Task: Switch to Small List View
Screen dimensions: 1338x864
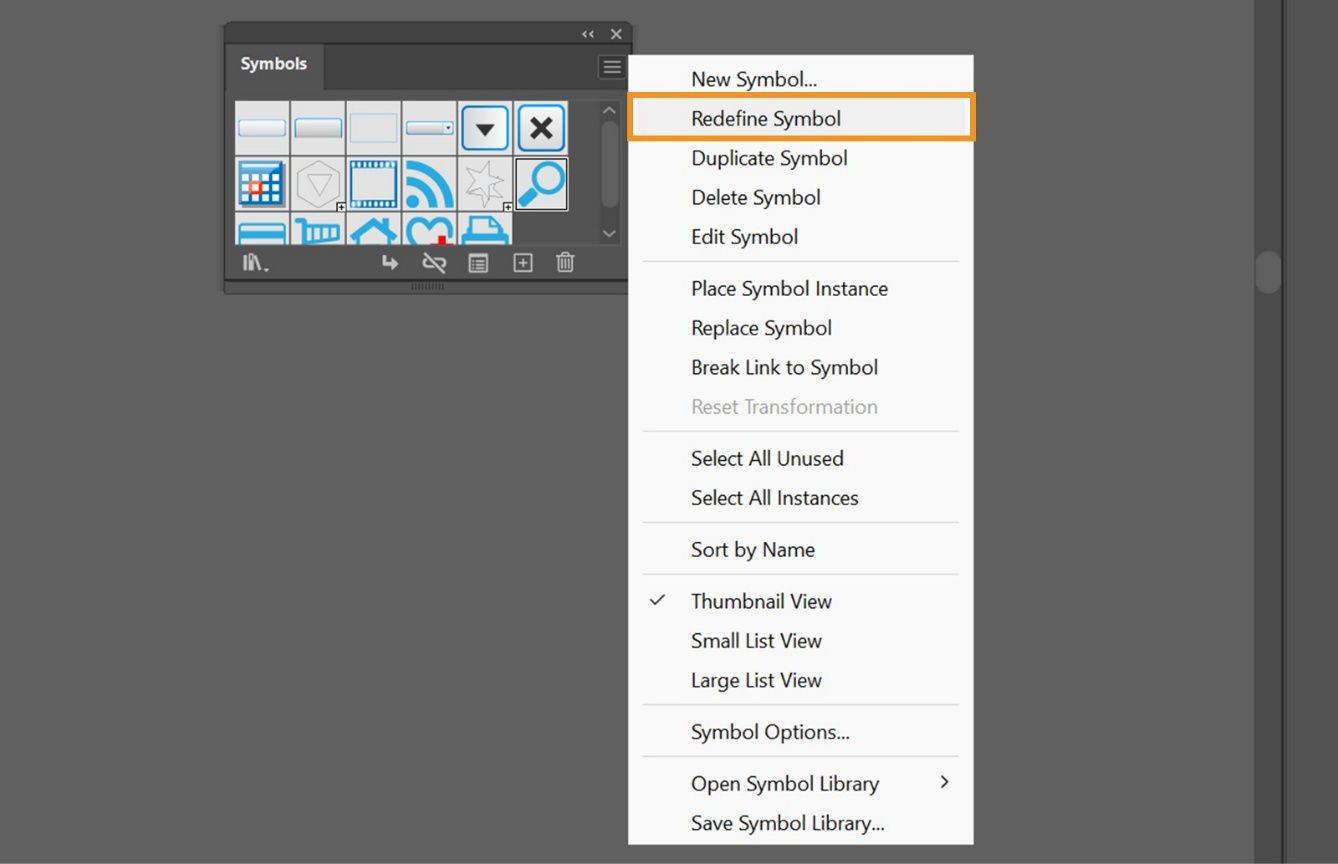Action: pos(756,641)
